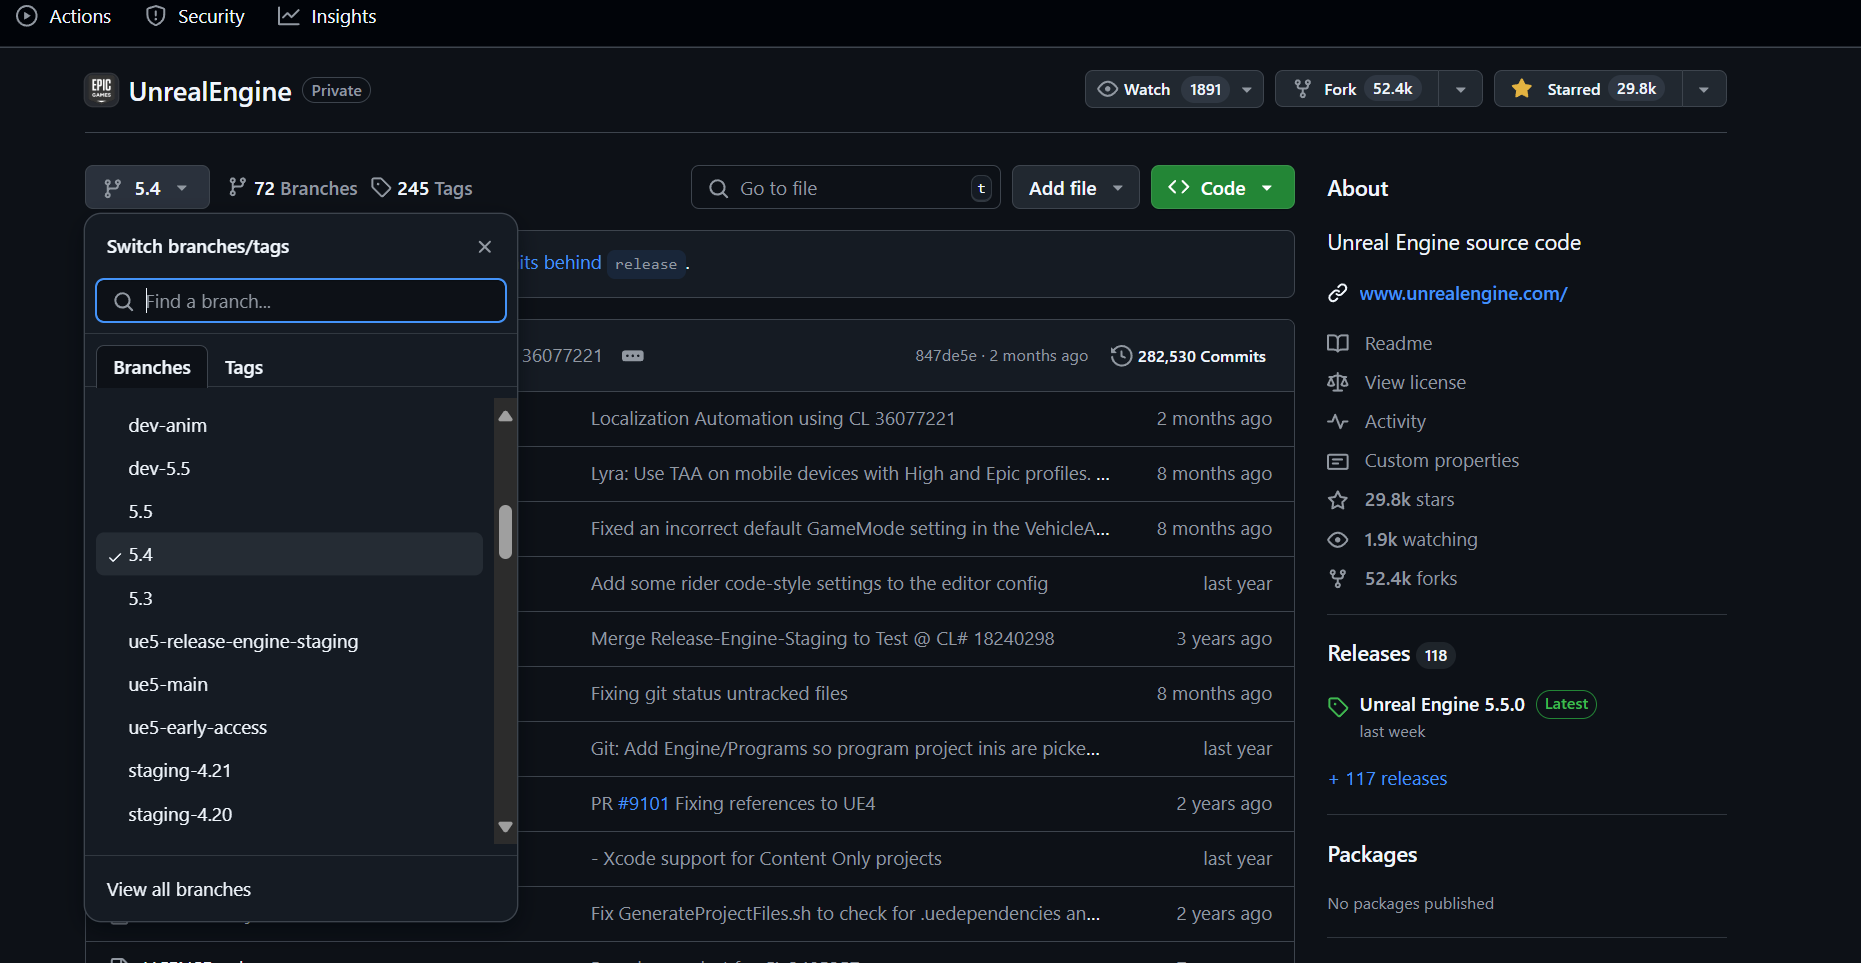
Task: Expand the Fork options dropdown arrow
Action: coord(1461,89)
